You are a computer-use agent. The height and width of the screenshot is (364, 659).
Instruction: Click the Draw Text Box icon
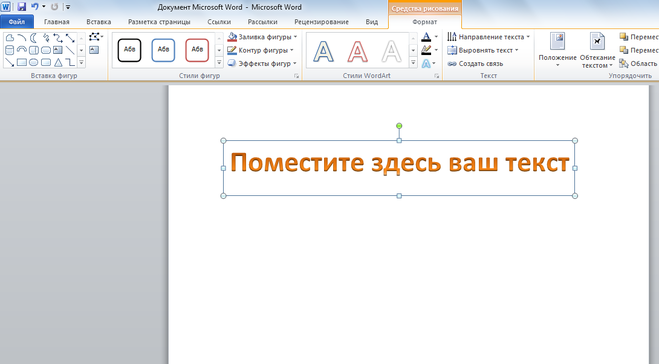pos(94,50)
